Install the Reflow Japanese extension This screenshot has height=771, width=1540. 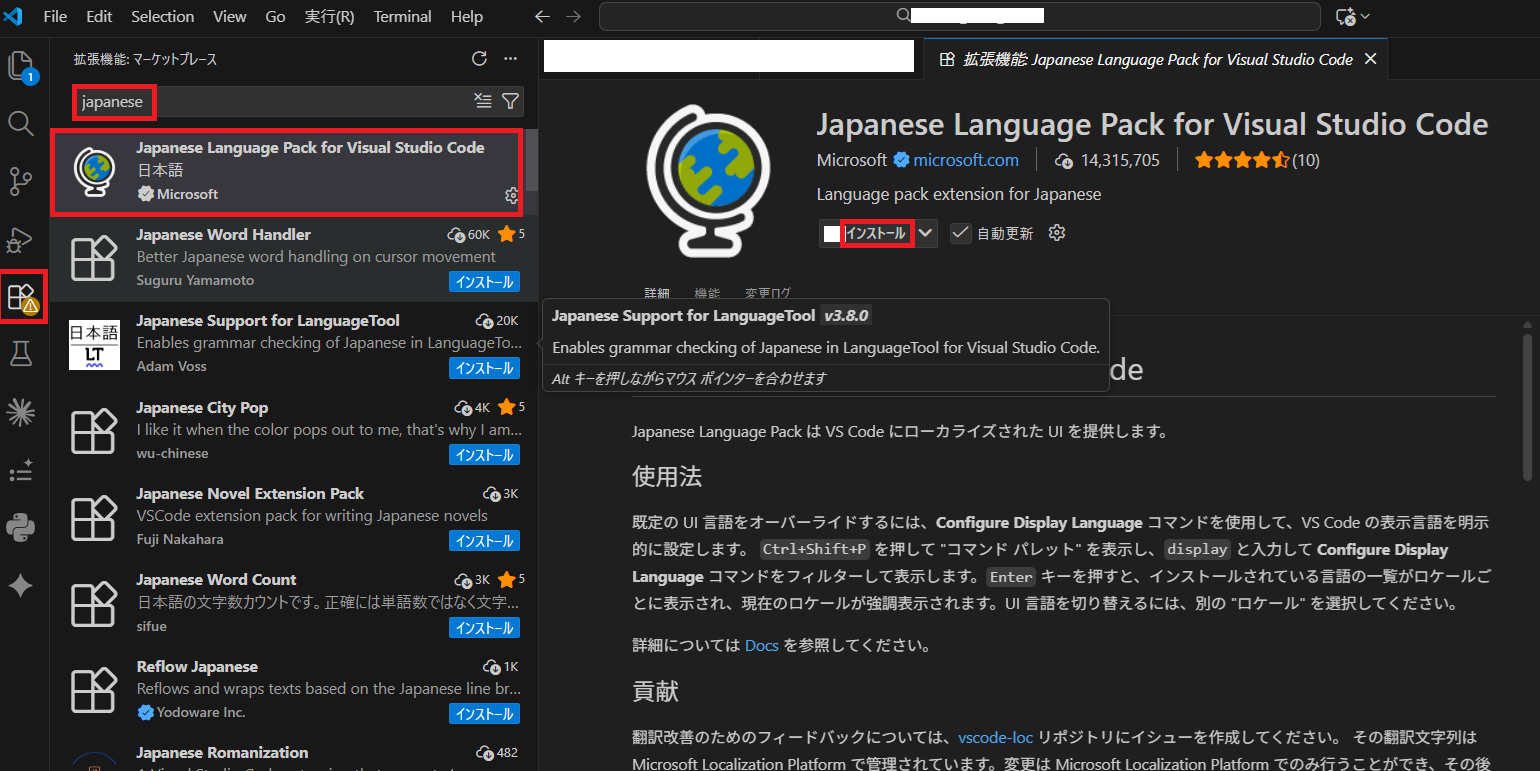click(484, 714)
